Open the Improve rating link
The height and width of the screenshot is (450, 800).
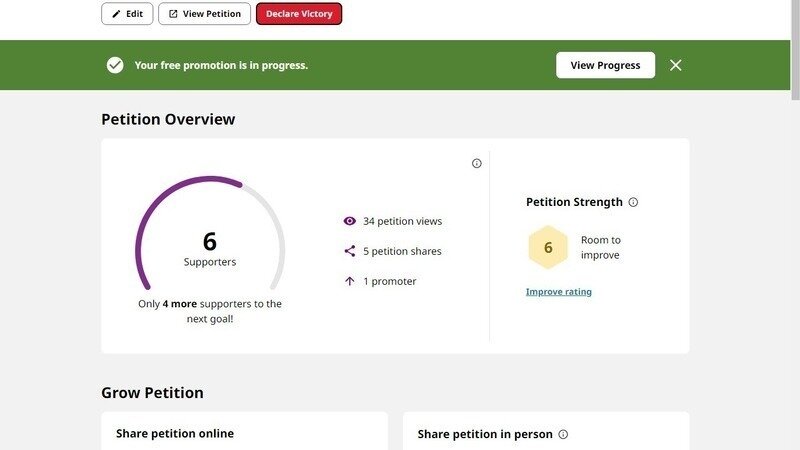pyautogui.click(x=559, y=292)
